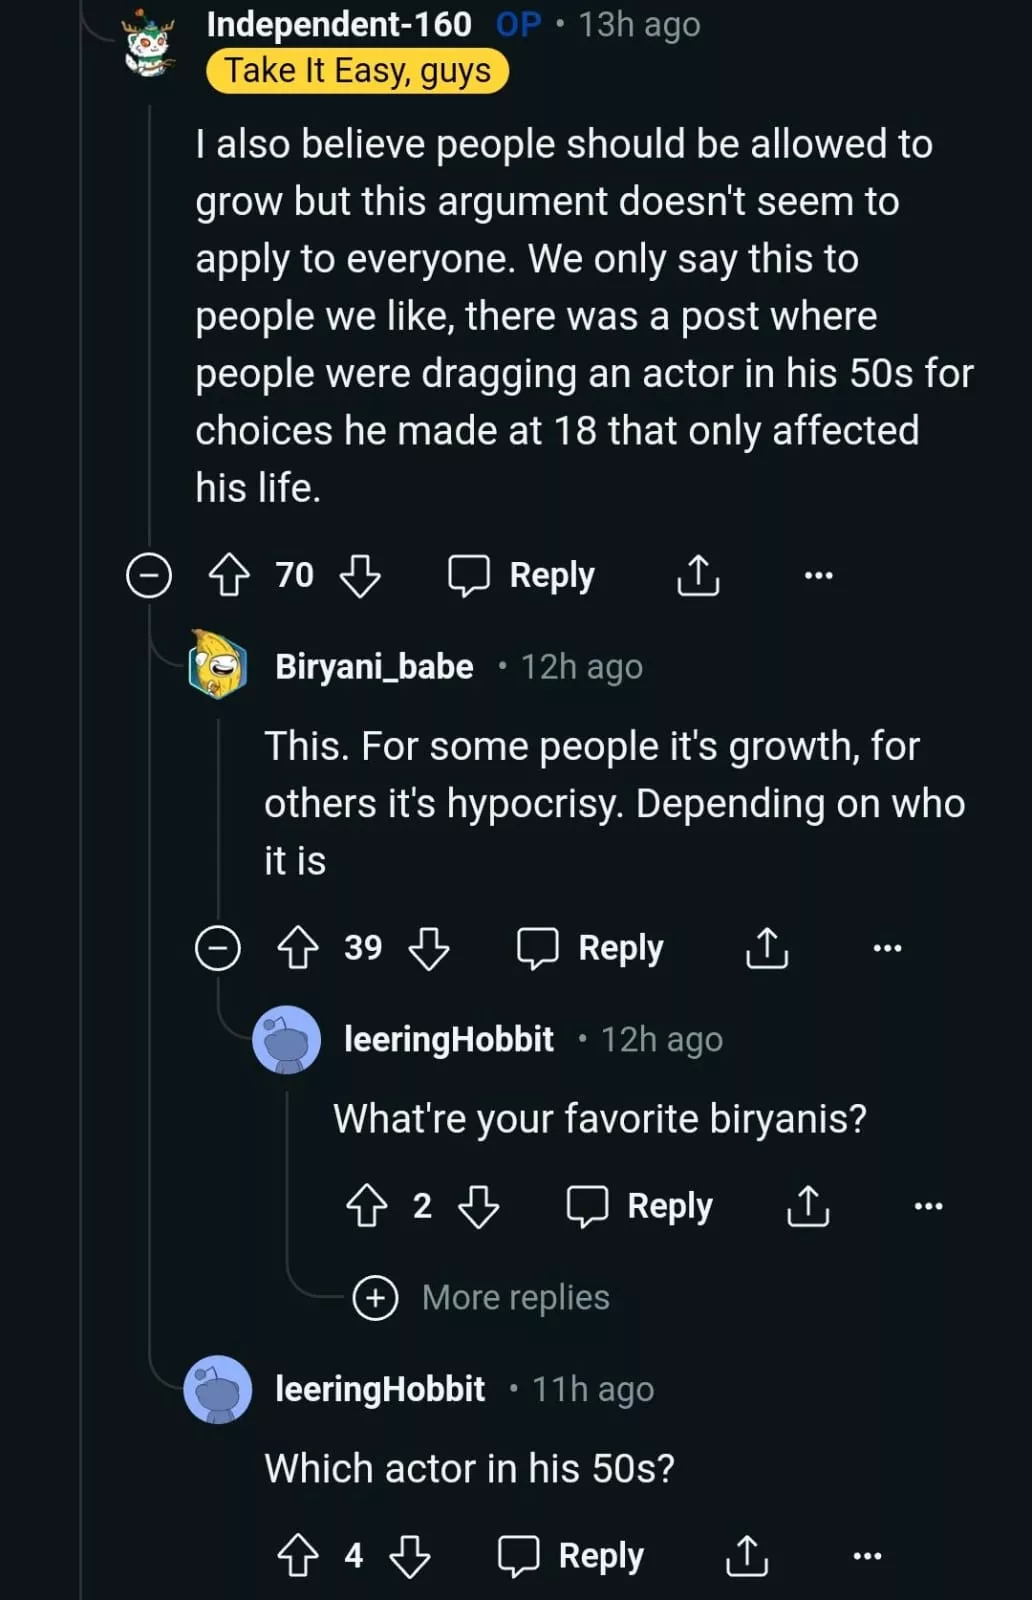The image size is (1032, 1600).
Task: View Independent-160's profile avatar
Action: 148,46
